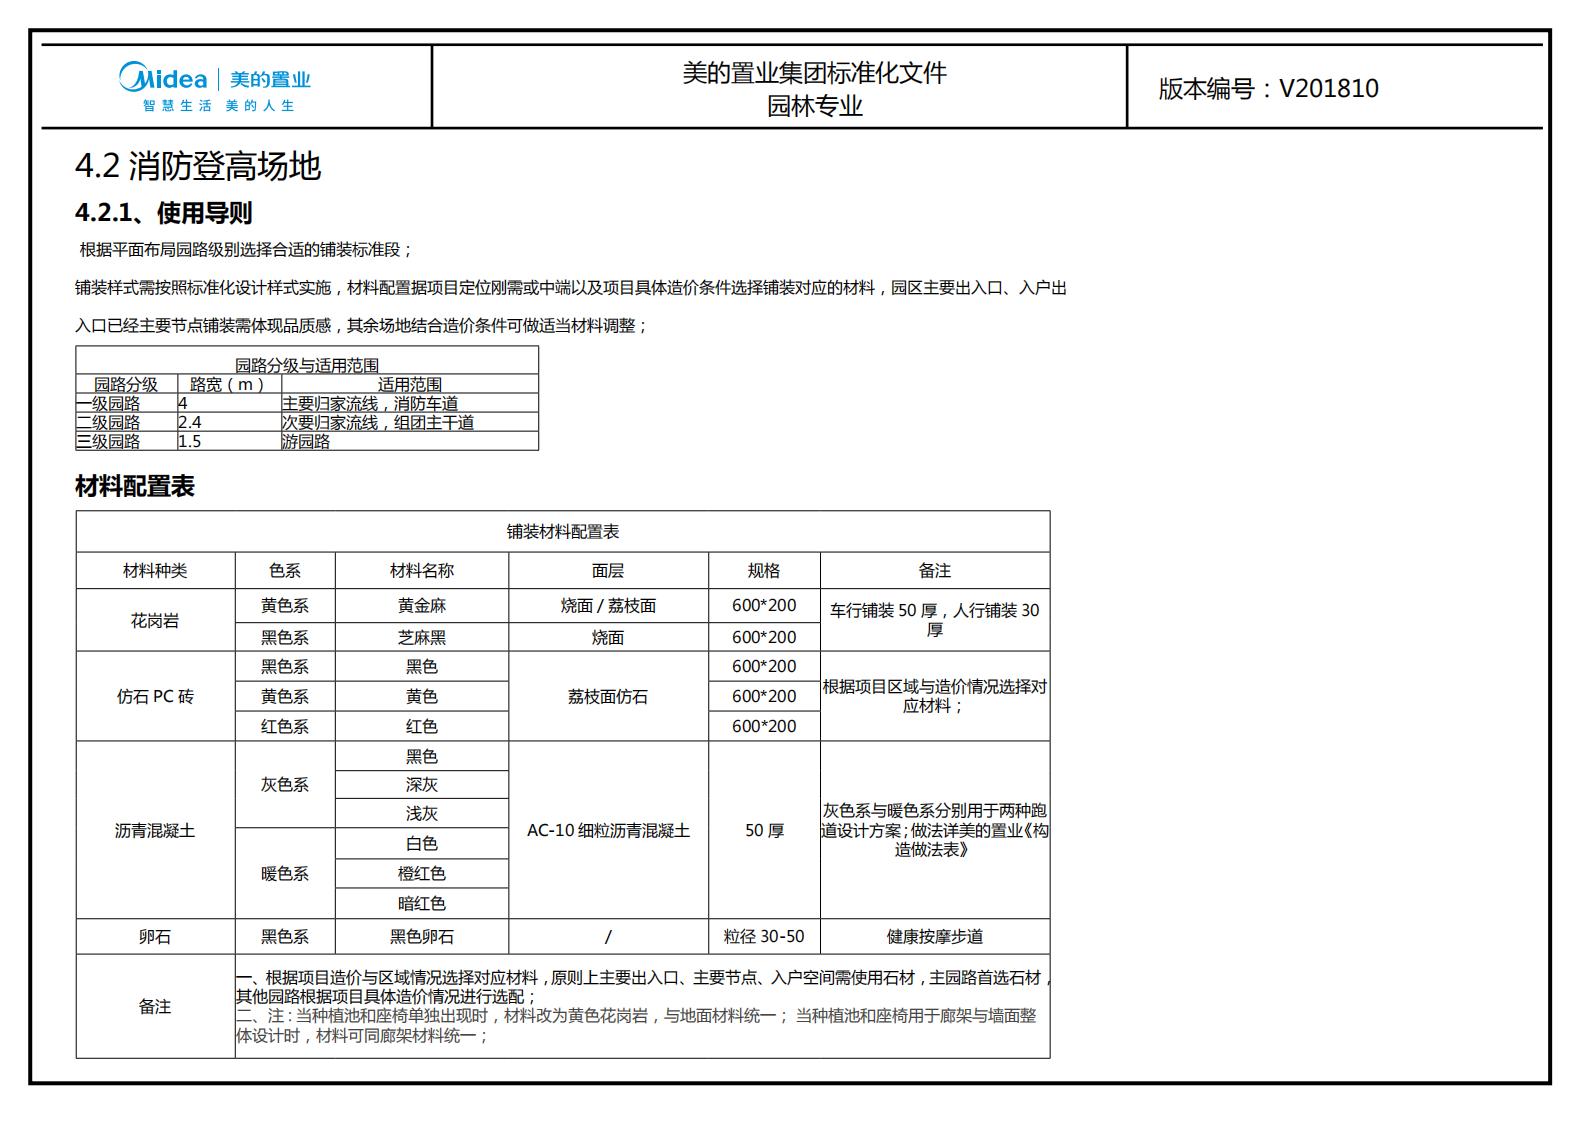Click the remark 根据项目区域与造价情况选择对应材料

(935, 697)
